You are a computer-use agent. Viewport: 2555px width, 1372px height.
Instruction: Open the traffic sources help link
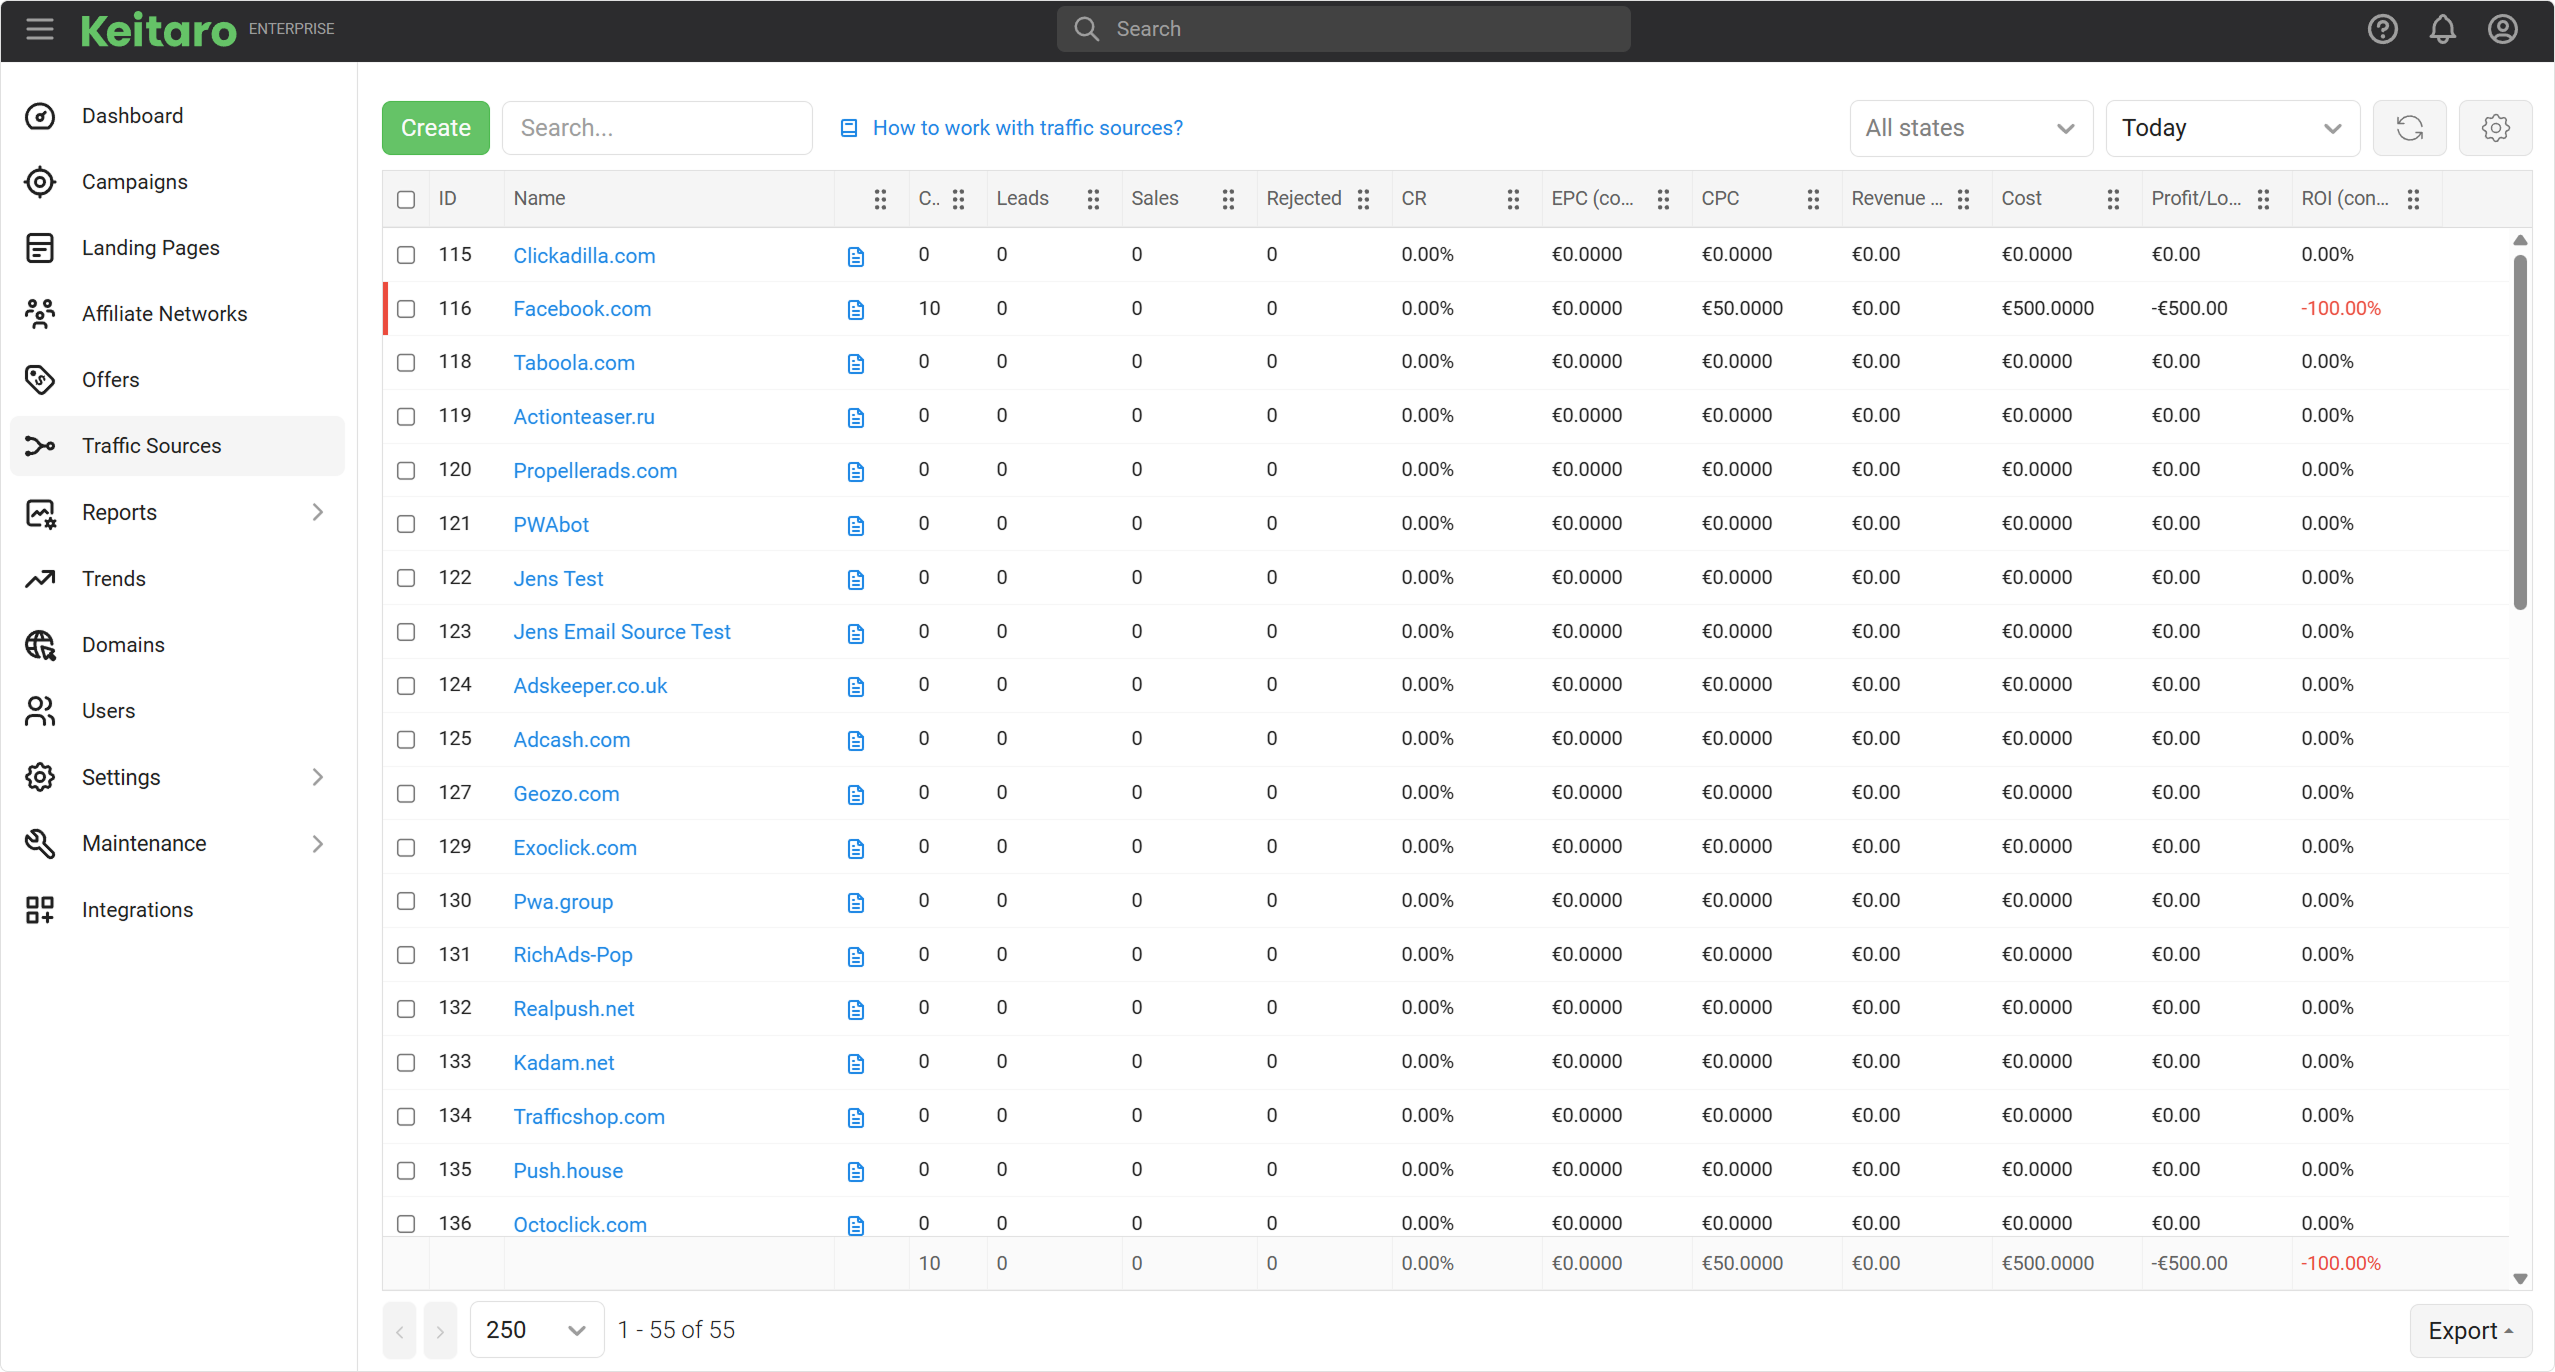pyautogui.click(x=1027, y=128)
